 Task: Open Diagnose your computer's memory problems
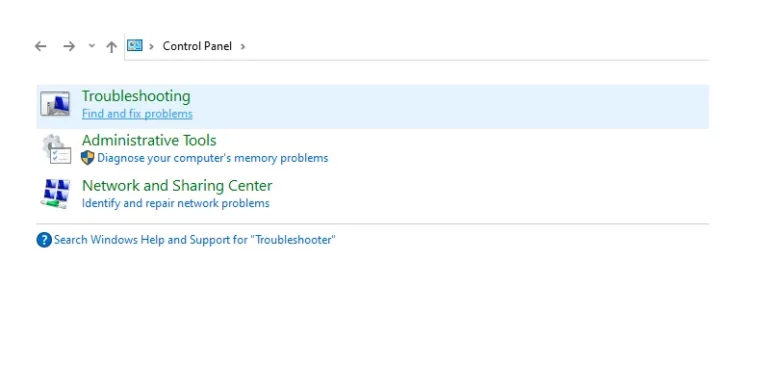tap(213, 158)
